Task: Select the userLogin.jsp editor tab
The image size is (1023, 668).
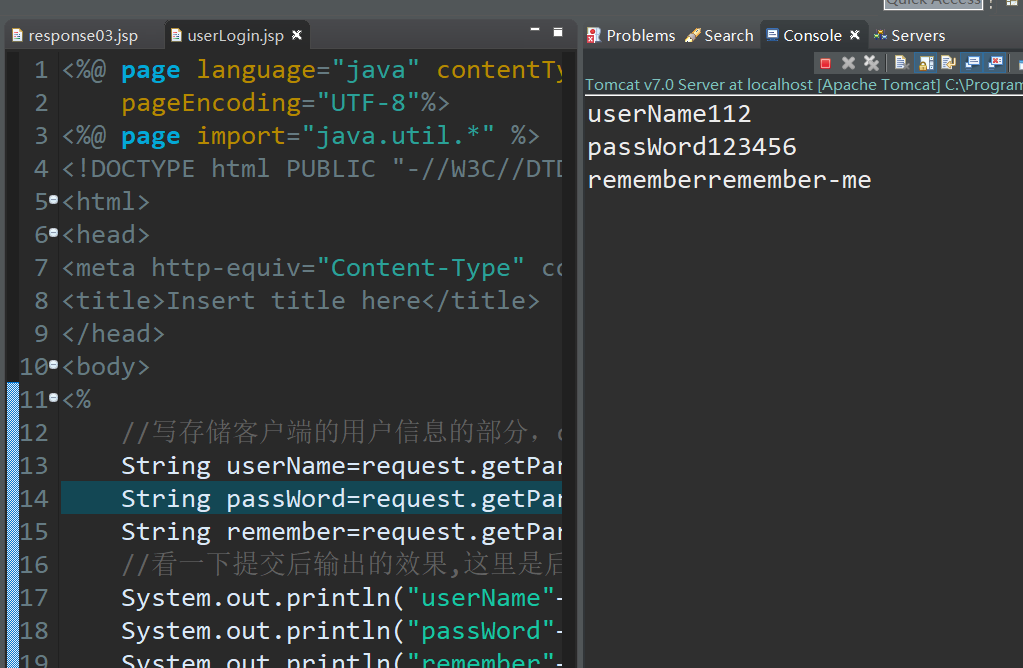Action: [x=235, y=35]
